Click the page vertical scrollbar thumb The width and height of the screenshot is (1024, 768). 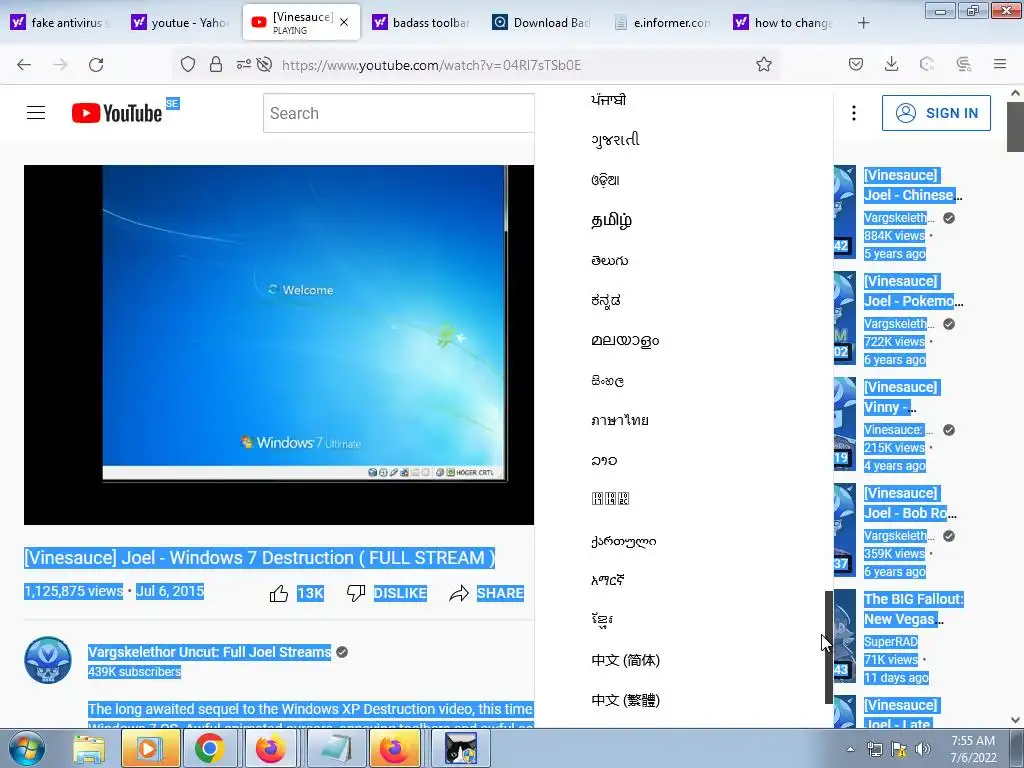tap(1015, 127)
